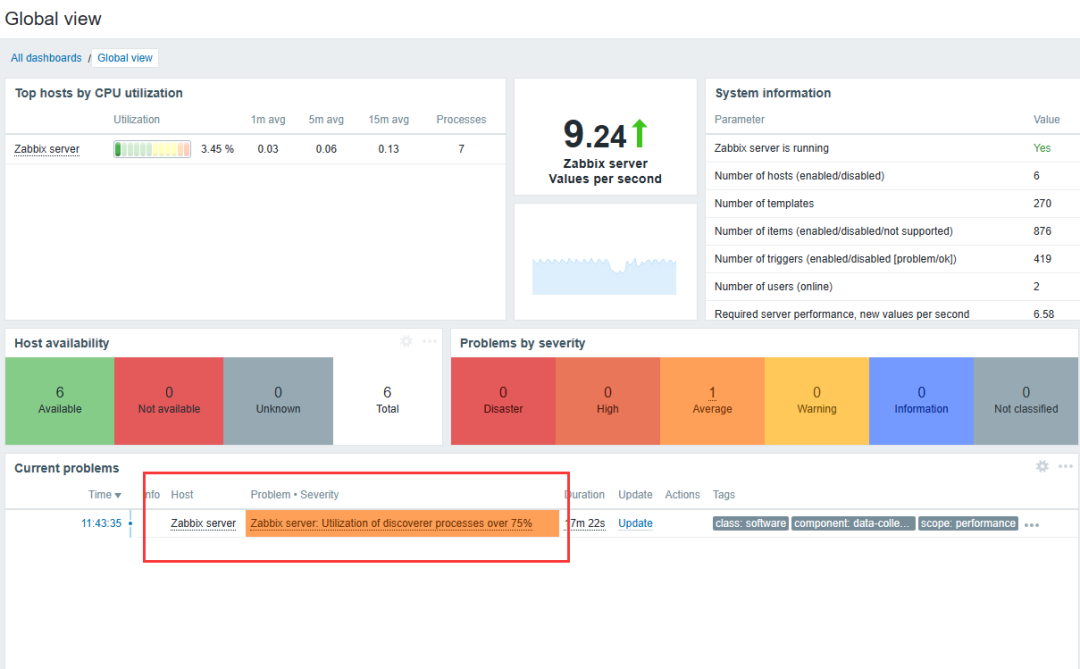Click the 6.58 required performance value
The image size is (1080, 669).
(1043, 313)
